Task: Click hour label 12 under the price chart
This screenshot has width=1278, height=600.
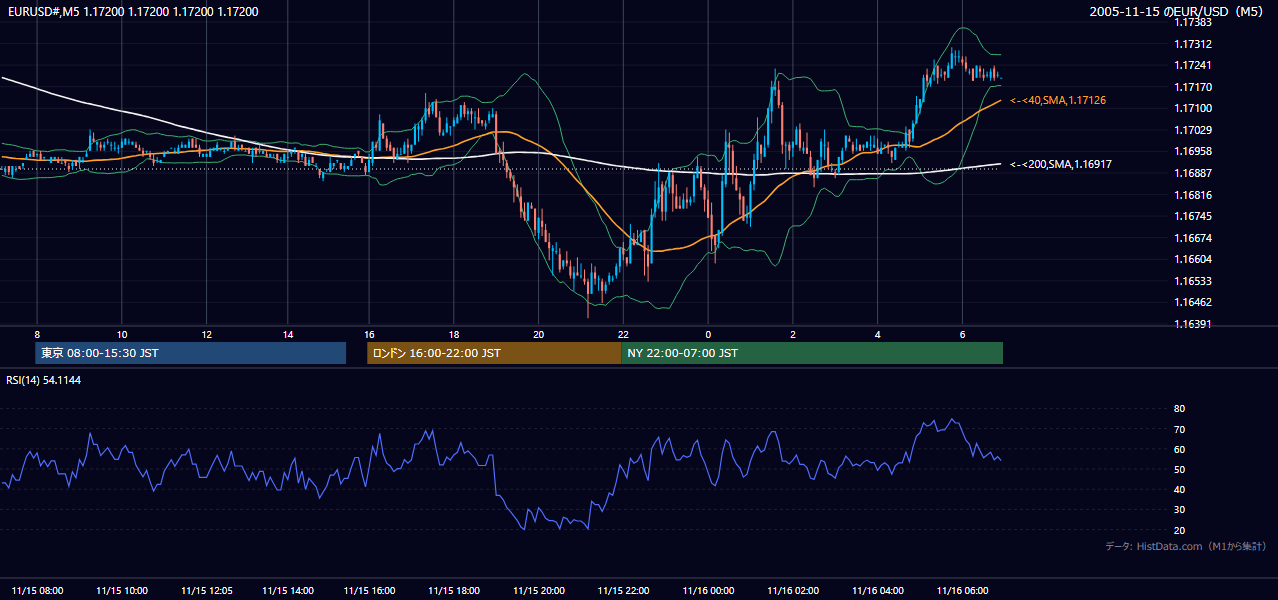Action: pos(206,334)
